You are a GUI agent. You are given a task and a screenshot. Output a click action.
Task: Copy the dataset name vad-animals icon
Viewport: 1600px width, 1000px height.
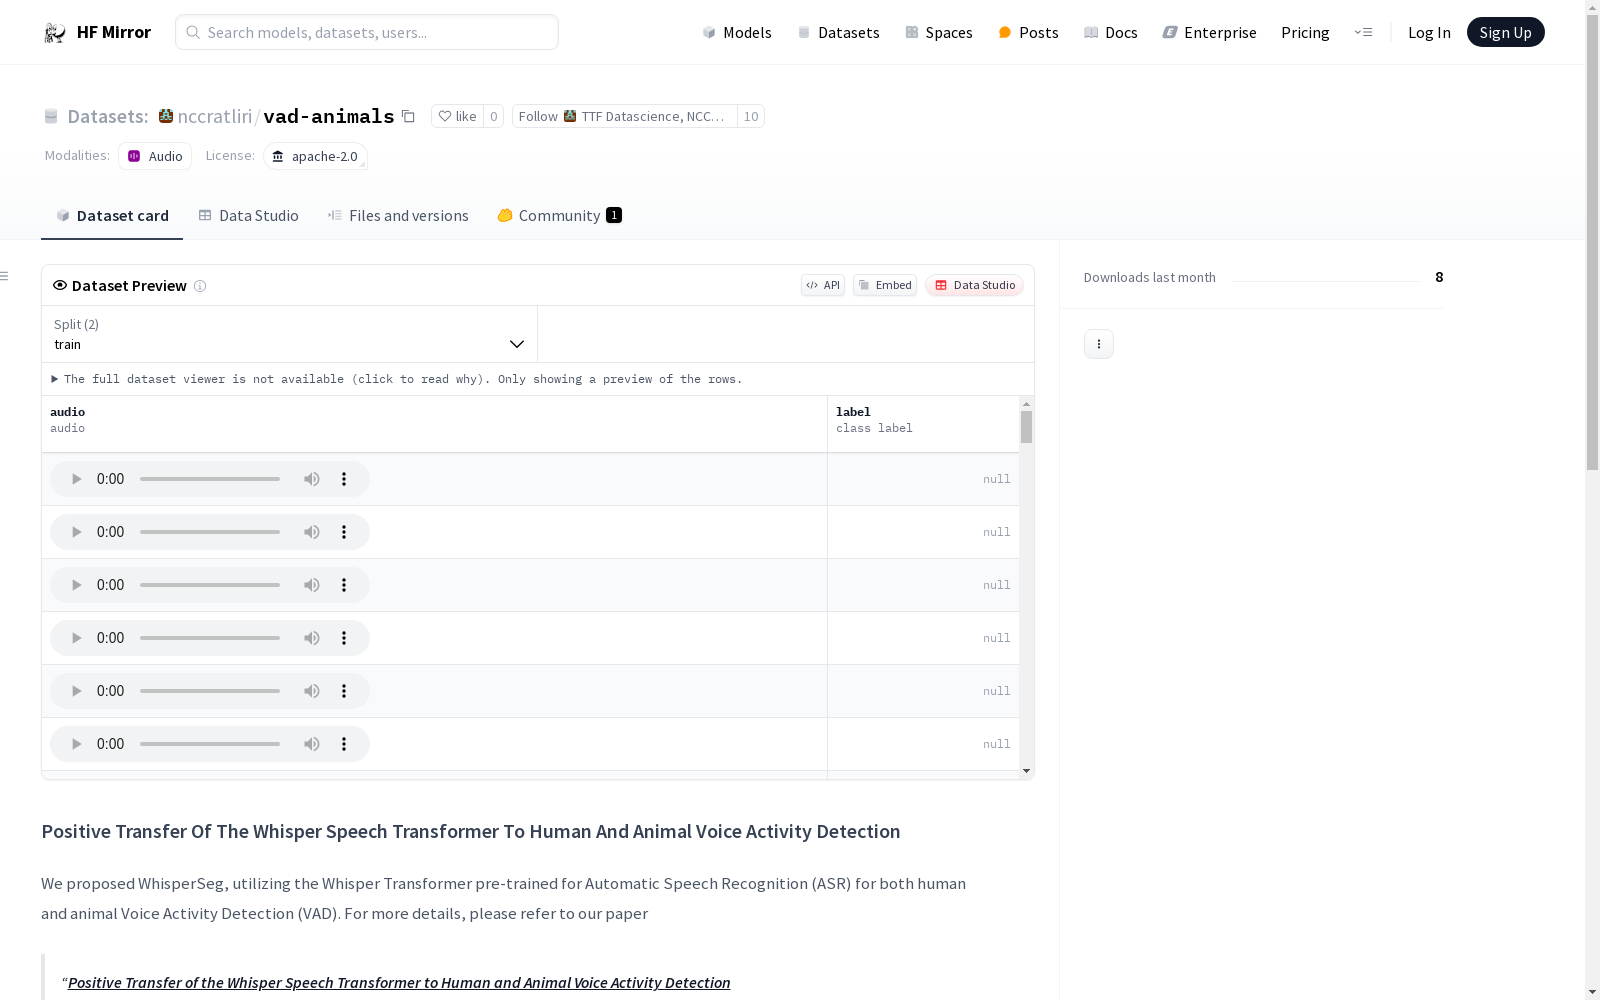(408, 116)
